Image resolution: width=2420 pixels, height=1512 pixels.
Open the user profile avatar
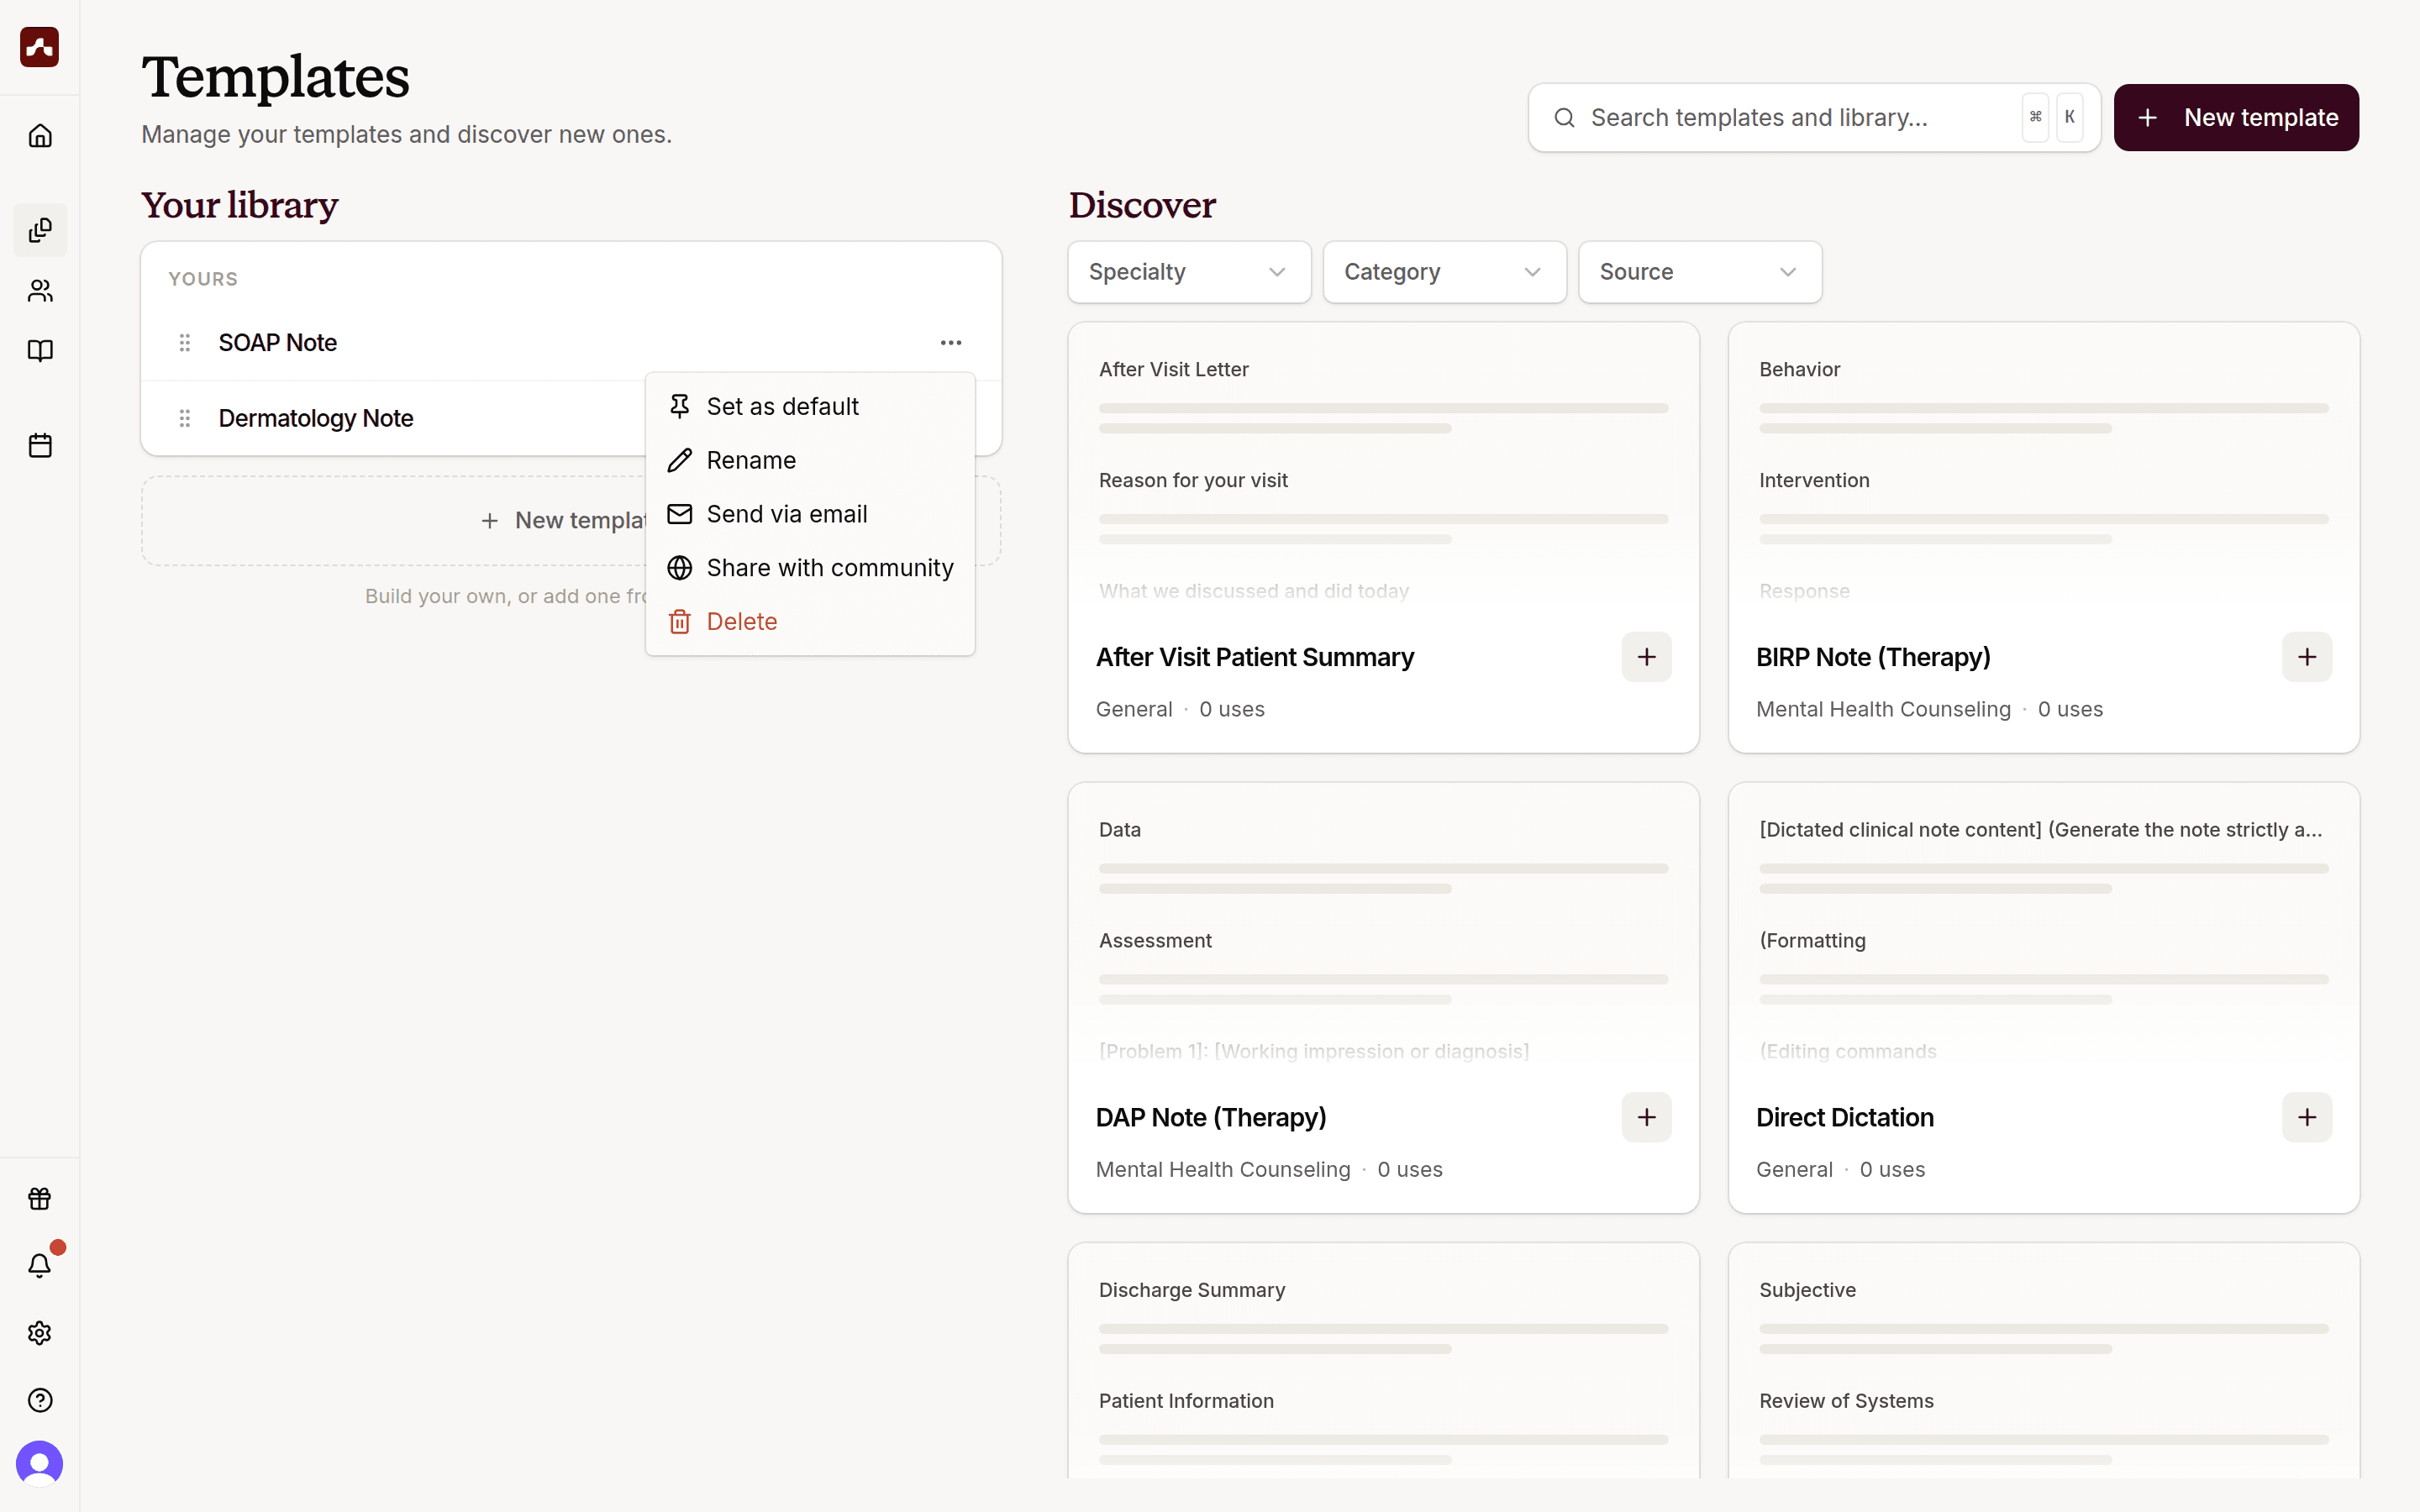point(40,1464)
